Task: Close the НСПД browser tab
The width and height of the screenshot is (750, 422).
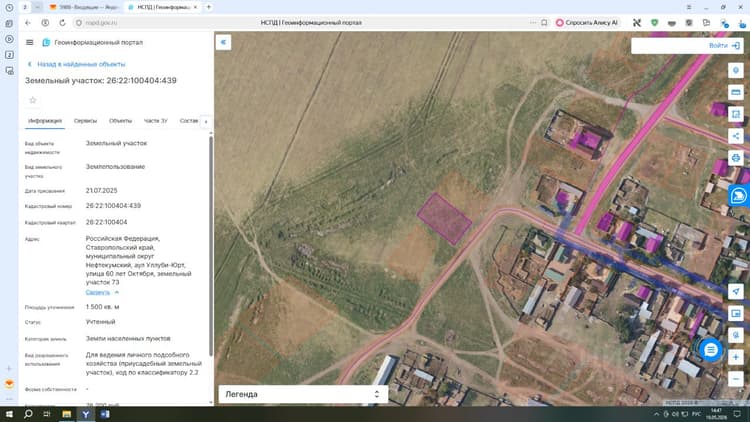Action: click(195, 7)
